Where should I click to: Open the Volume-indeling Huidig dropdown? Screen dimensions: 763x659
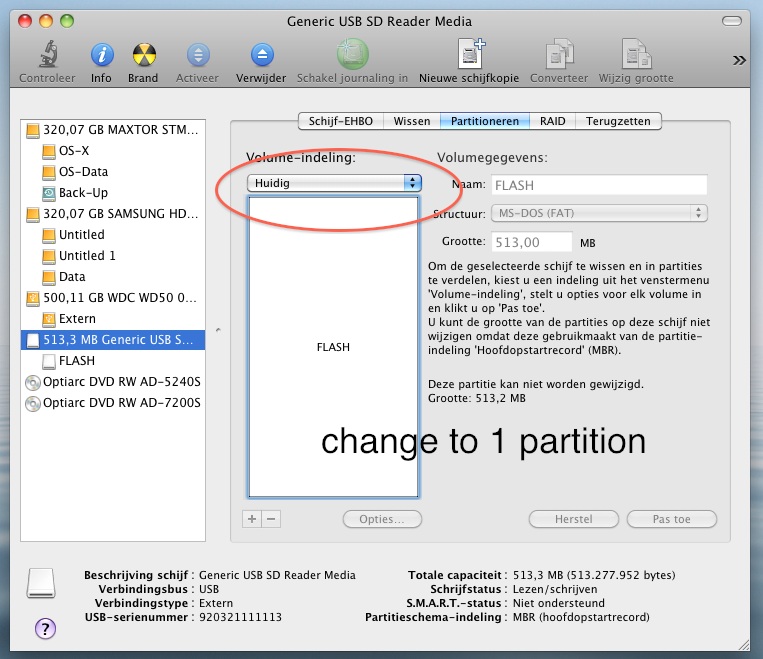(334, 183)
